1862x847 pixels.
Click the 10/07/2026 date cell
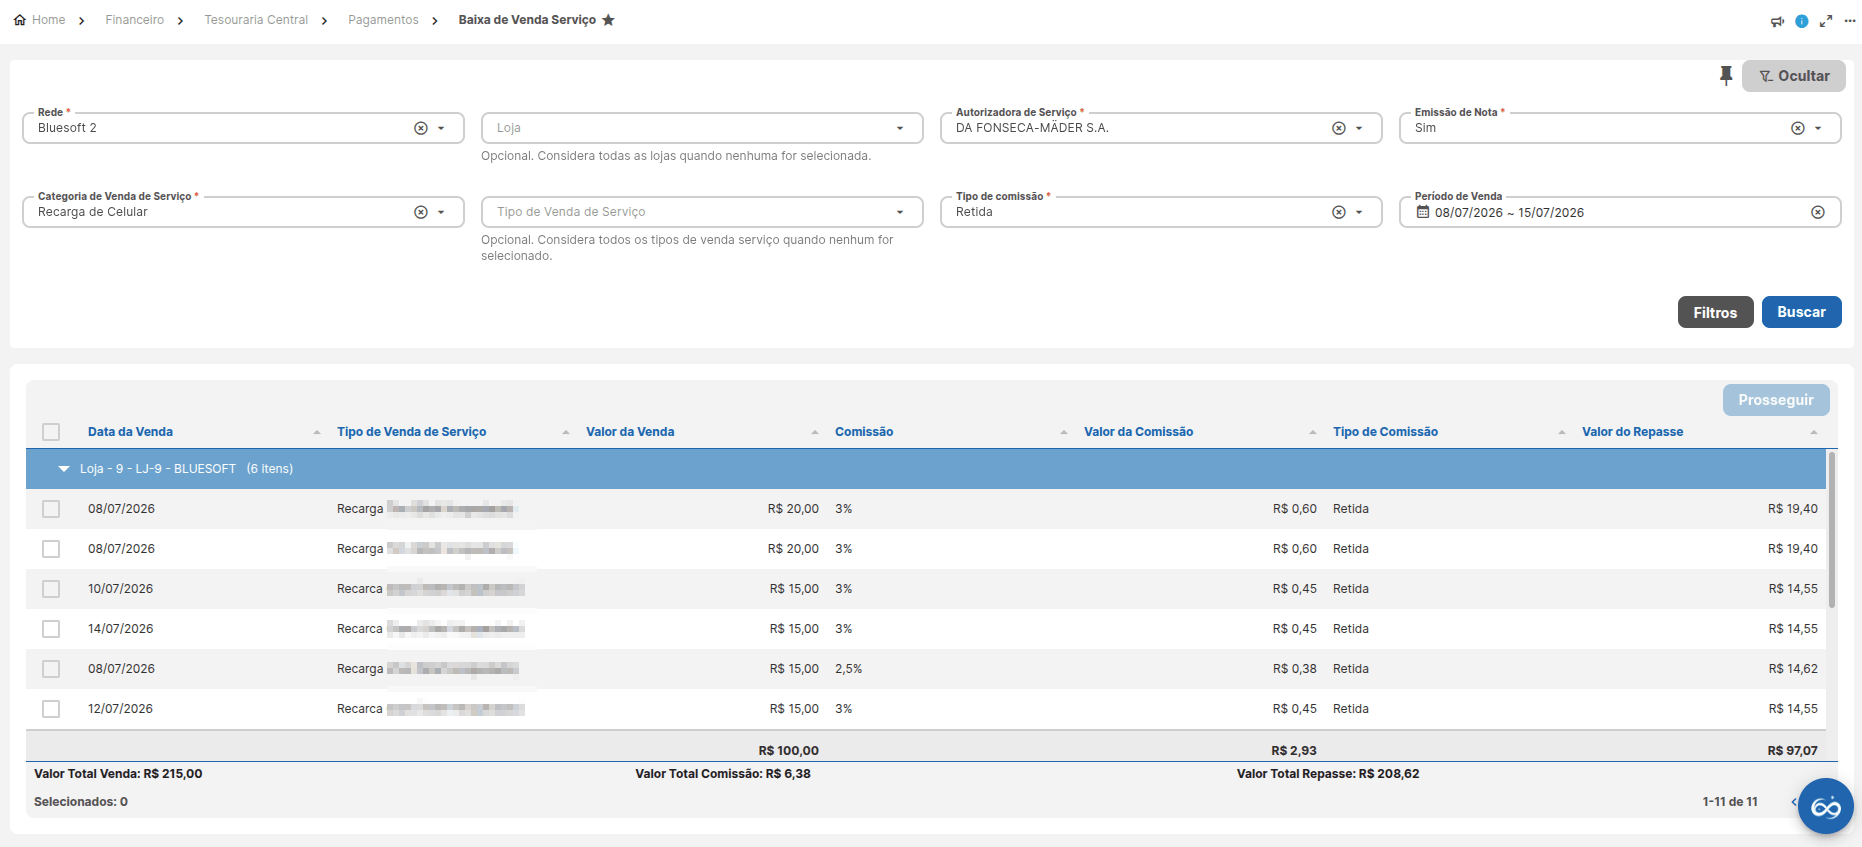click(x=121, y=589)
